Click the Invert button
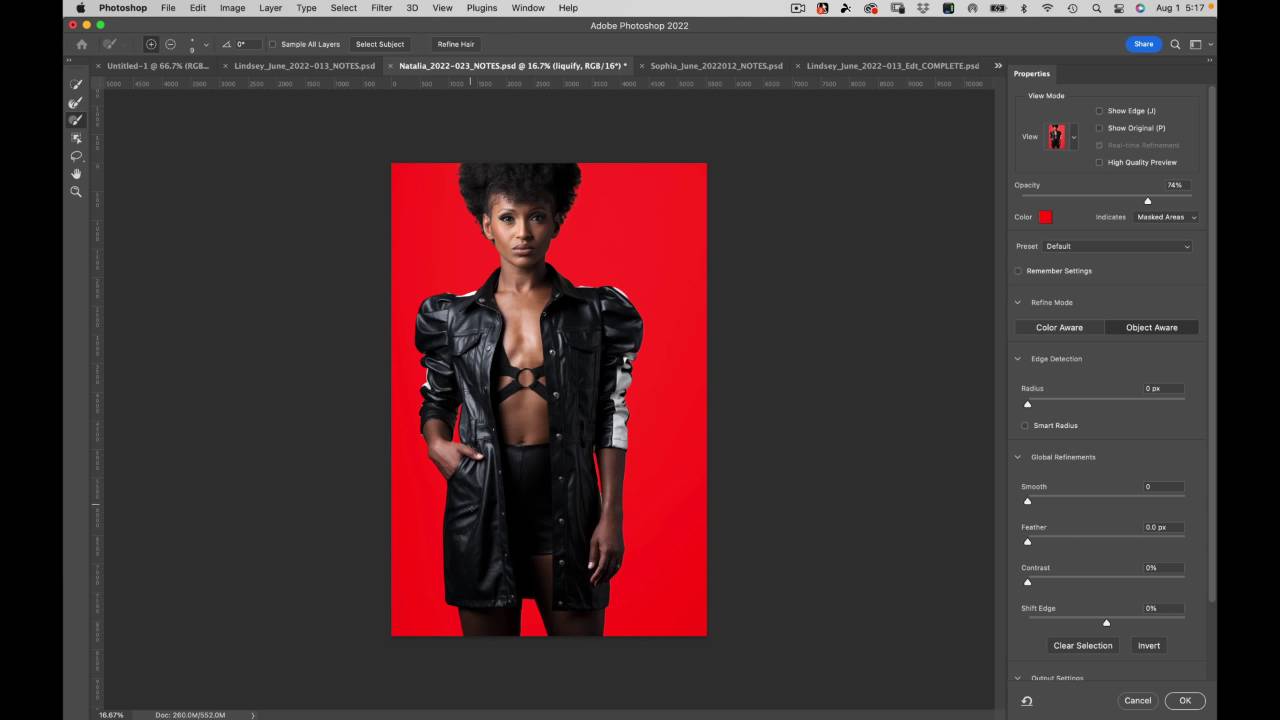 coord(1149,645)
